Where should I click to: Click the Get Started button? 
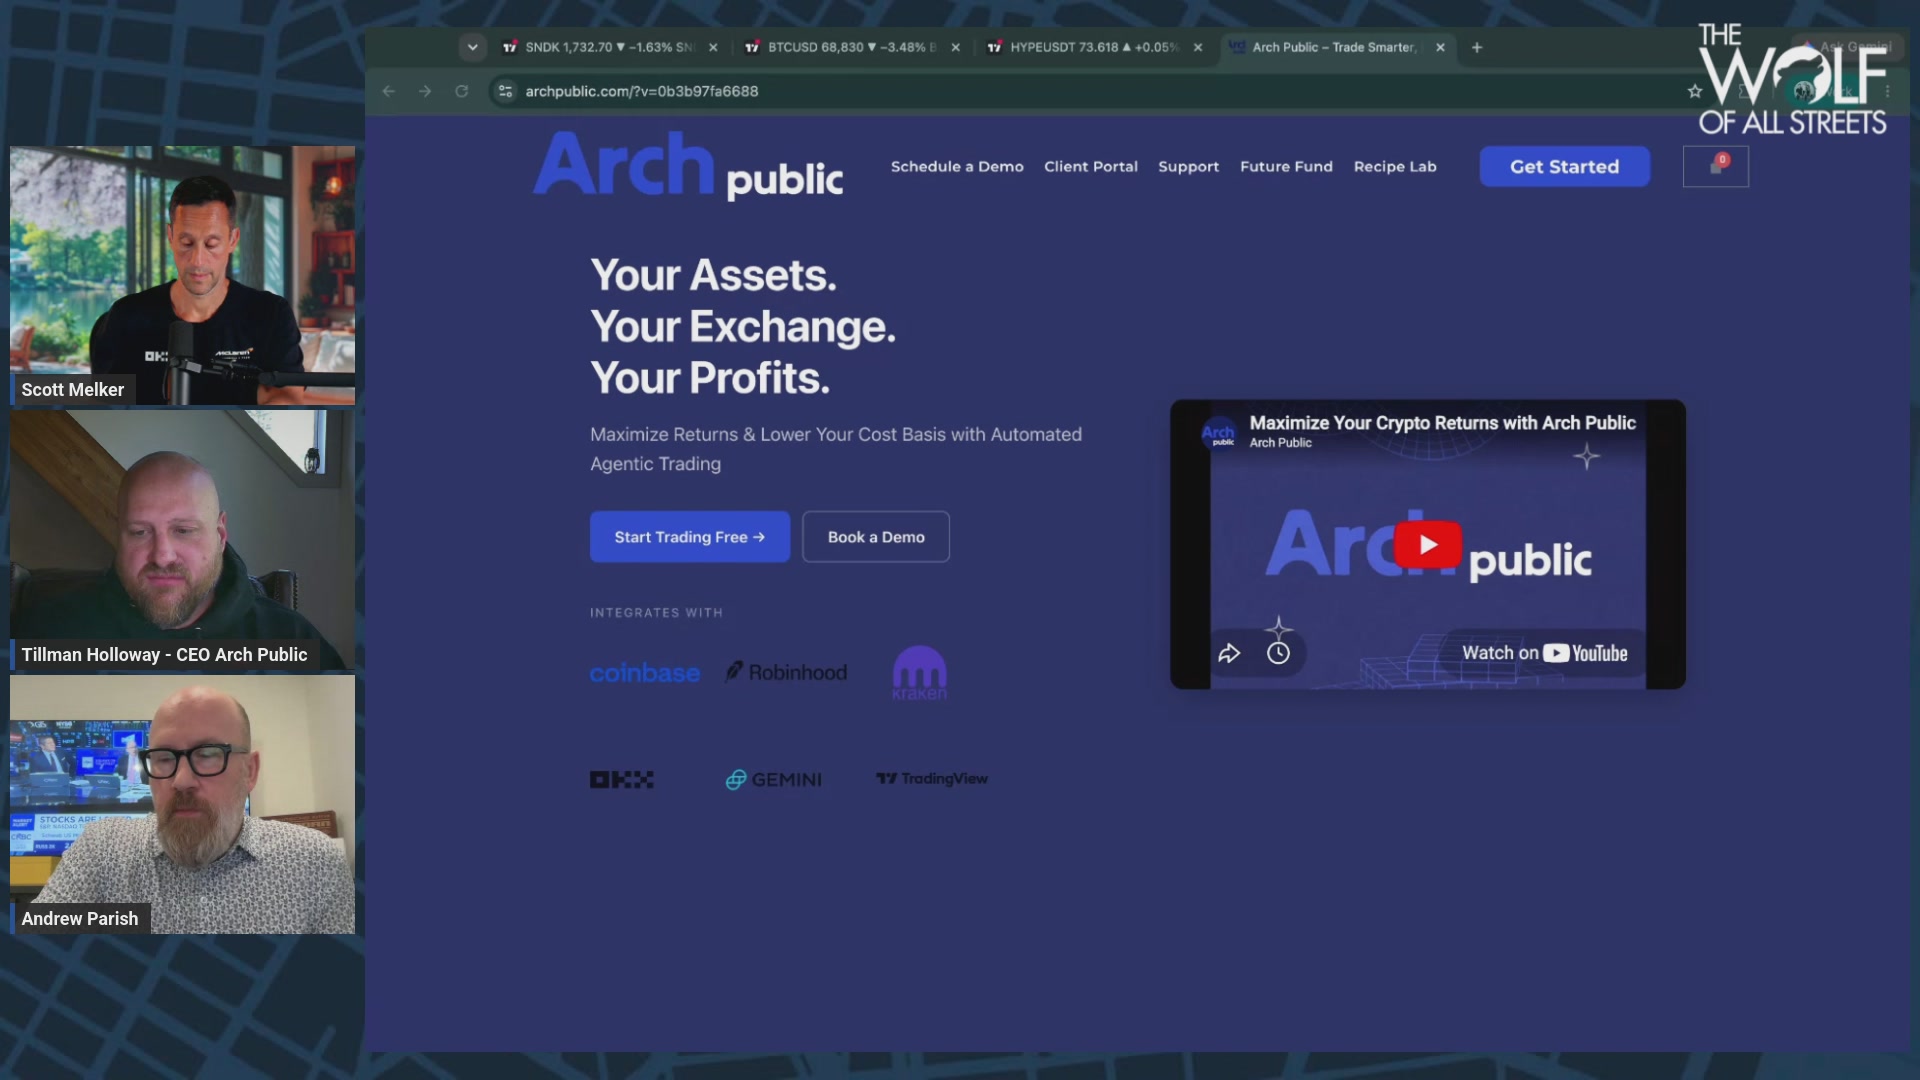(x=1564, y=167)
